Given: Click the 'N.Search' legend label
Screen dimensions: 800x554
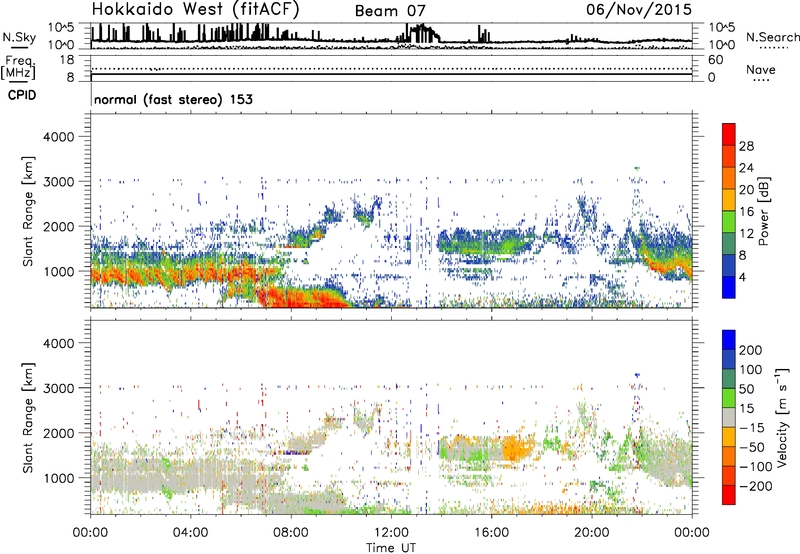Looking at the screenshot, I should click(772, 37).
